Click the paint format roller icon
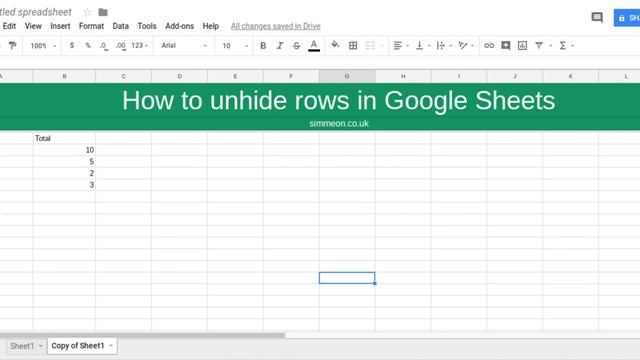The image size is (640, 360). pyautogui.click(x=13, y=45)
